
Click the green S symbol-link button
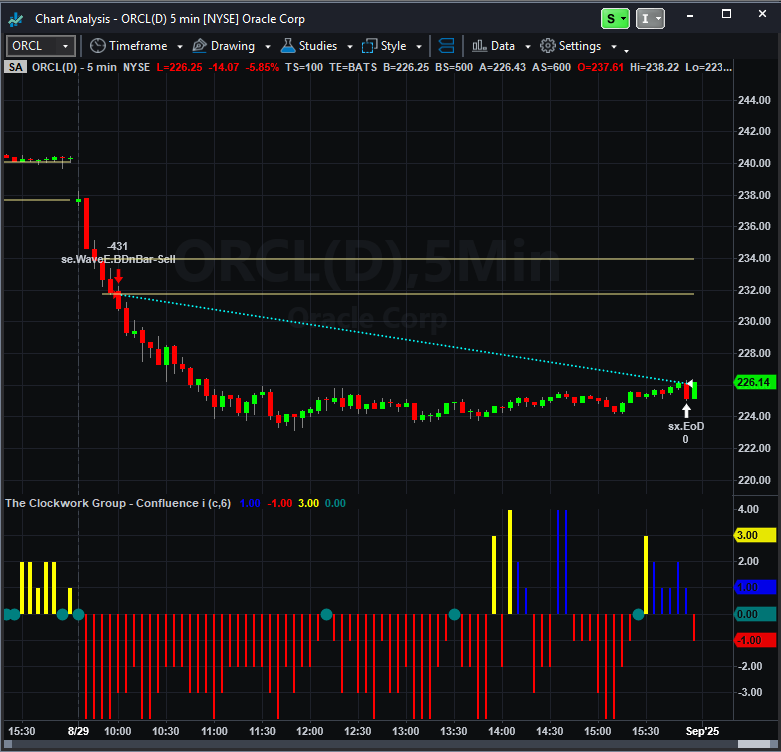point(615,19)
